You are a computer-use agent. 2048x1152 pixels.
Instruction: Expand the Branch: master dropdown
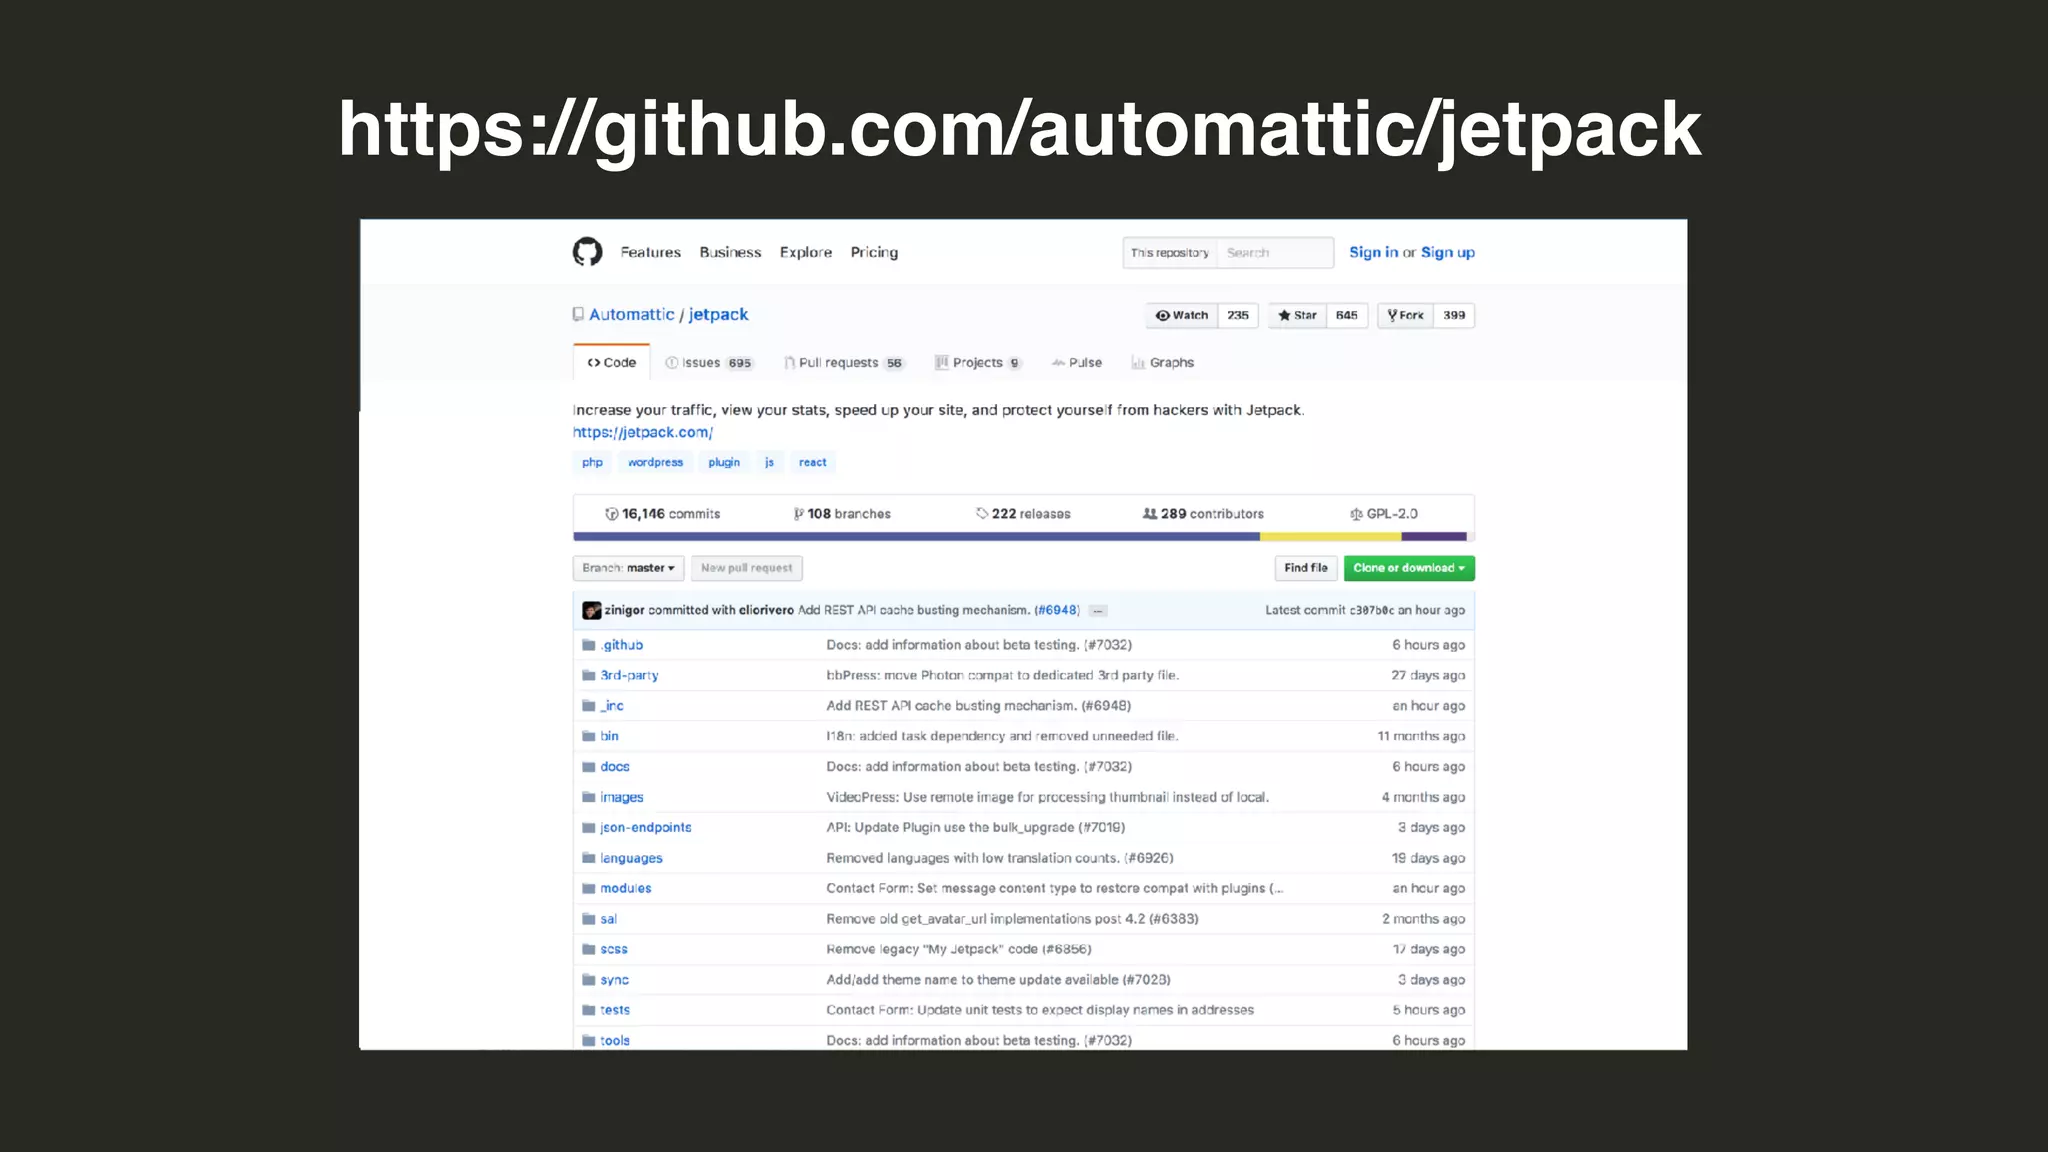[x=628, y=568]
